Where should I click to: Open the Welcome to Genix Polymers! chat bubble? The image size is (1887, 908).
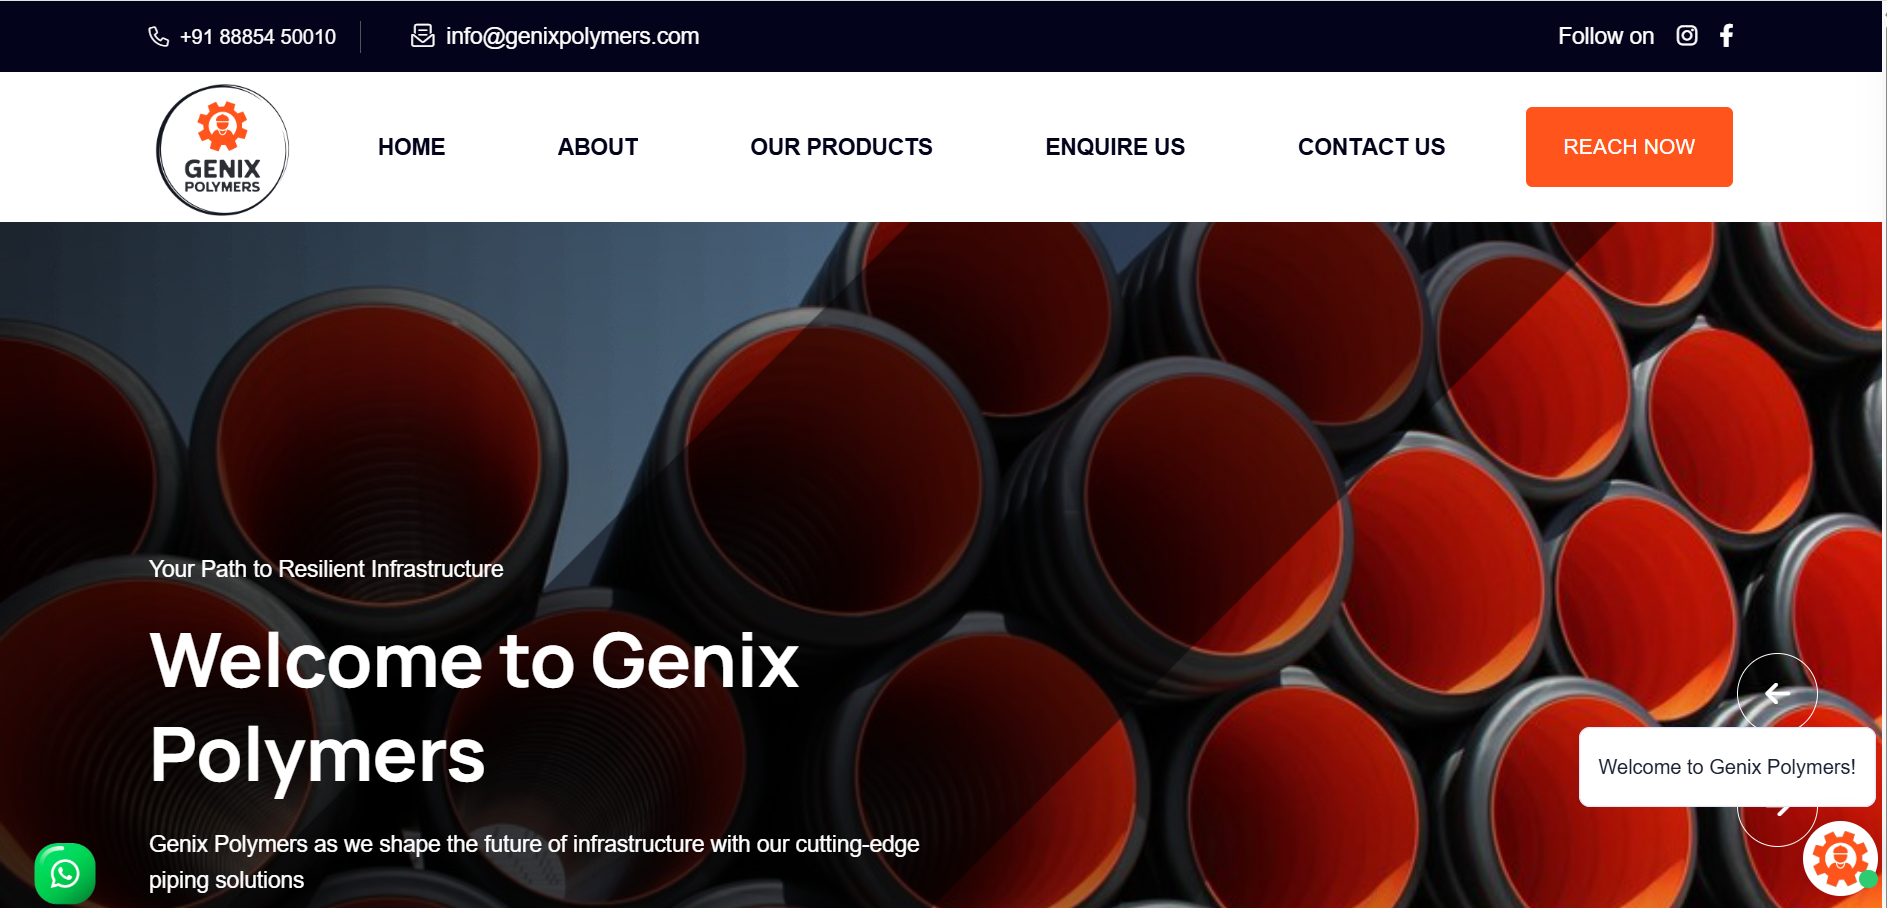tap(1727, 767)
